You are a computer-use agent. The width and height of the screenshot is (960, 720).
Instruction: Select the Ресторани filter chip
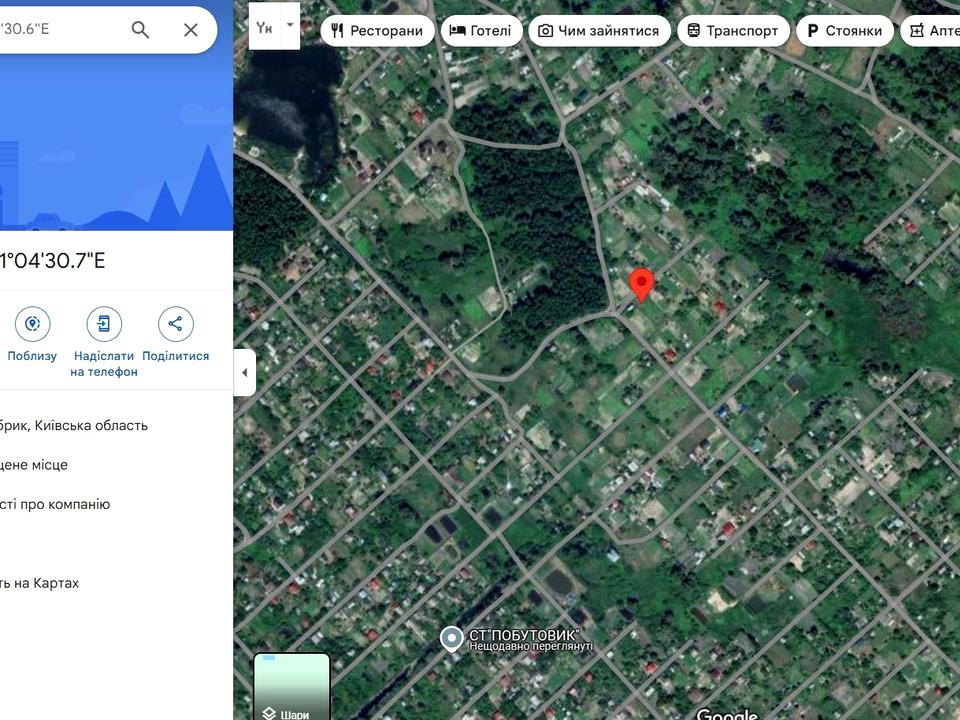click(x=377, y=31)
